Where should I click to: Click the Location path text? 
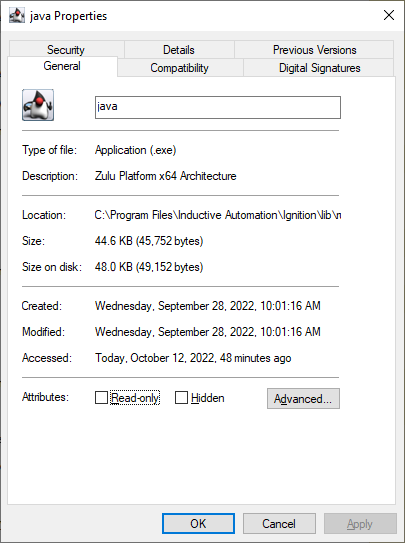pos(218,215)
